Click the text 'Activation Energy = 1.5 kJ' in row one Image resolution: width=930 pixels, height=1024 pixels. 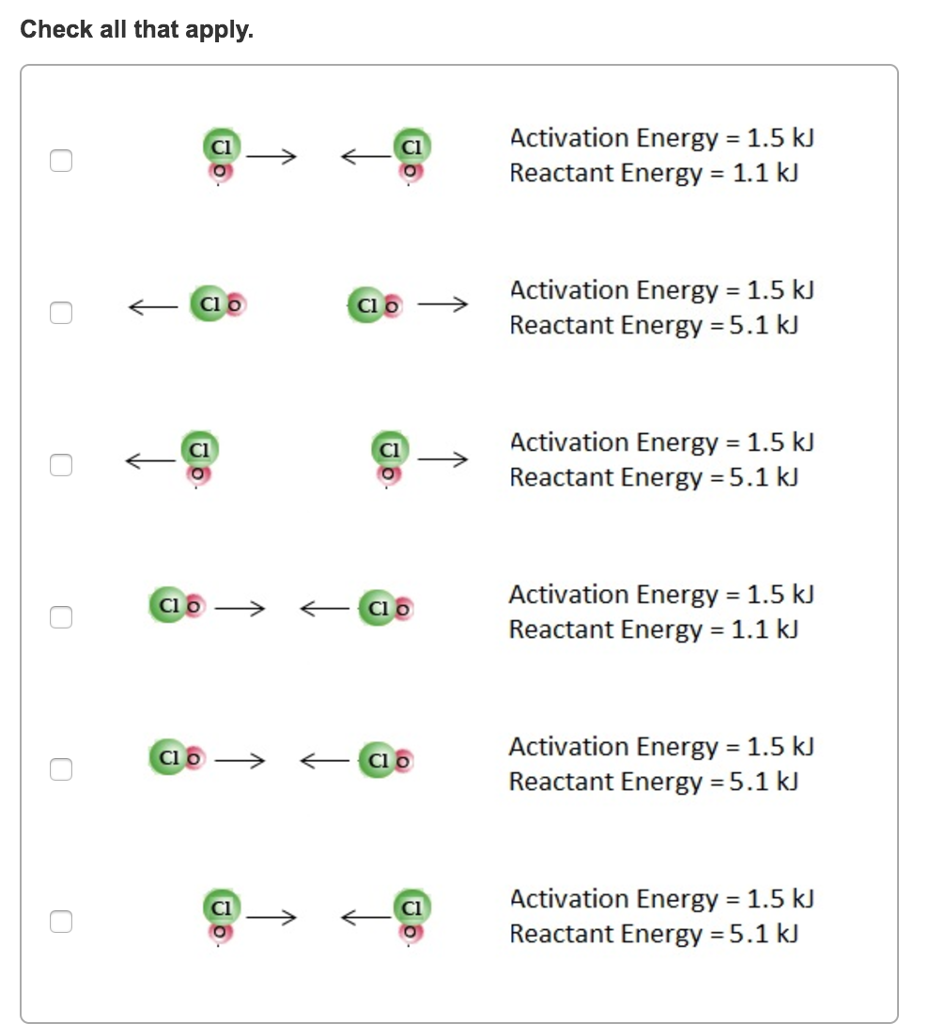click(661, 138)
